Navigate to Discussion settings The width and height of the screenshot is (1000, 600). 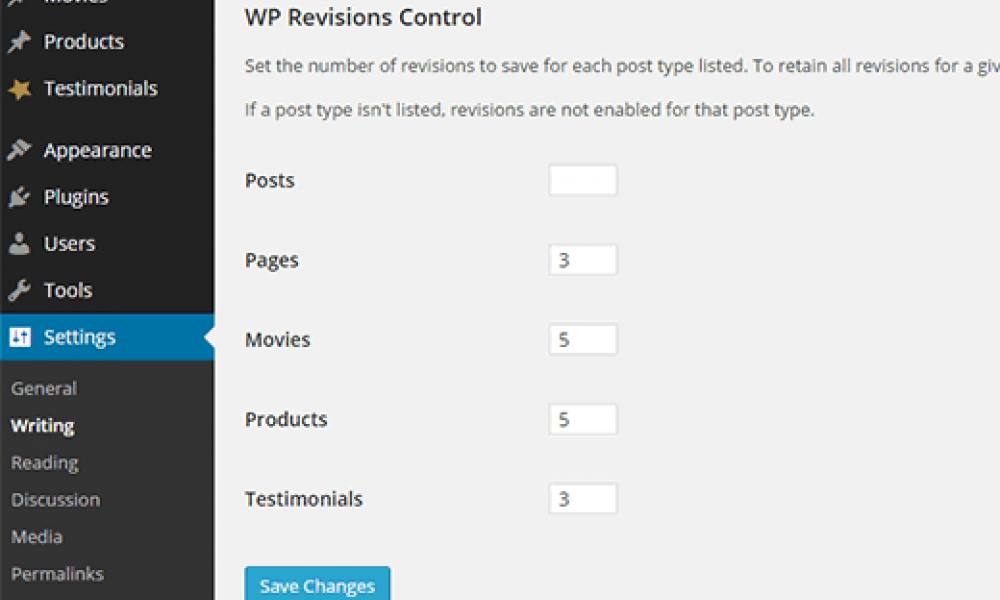55,500
